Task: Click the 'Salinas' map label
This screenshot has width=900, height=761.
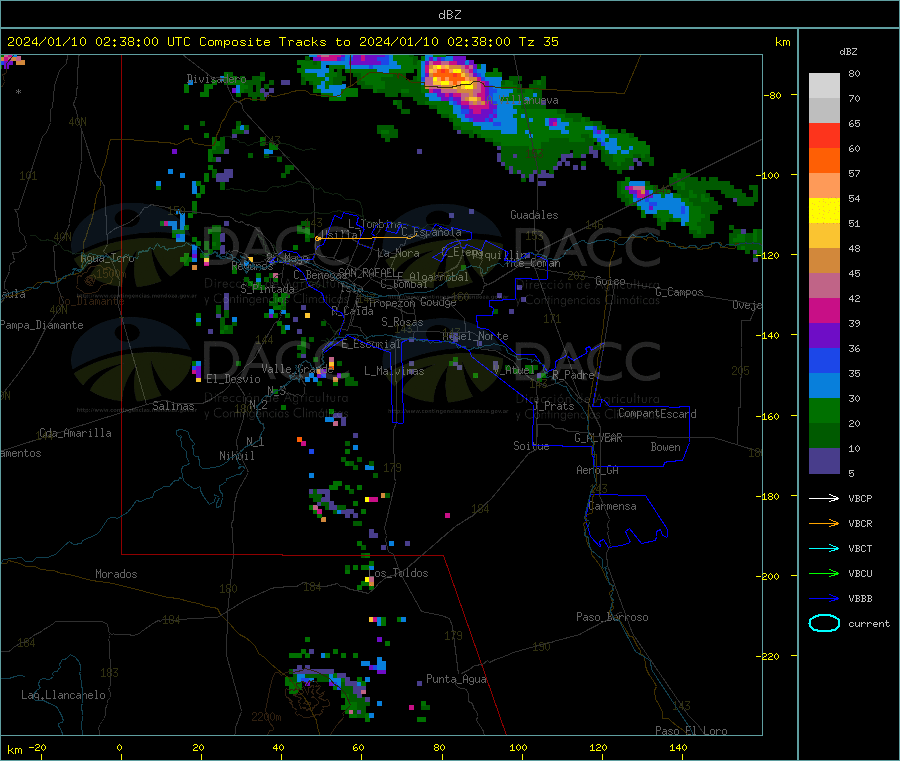Action: (x=173, y=406)
